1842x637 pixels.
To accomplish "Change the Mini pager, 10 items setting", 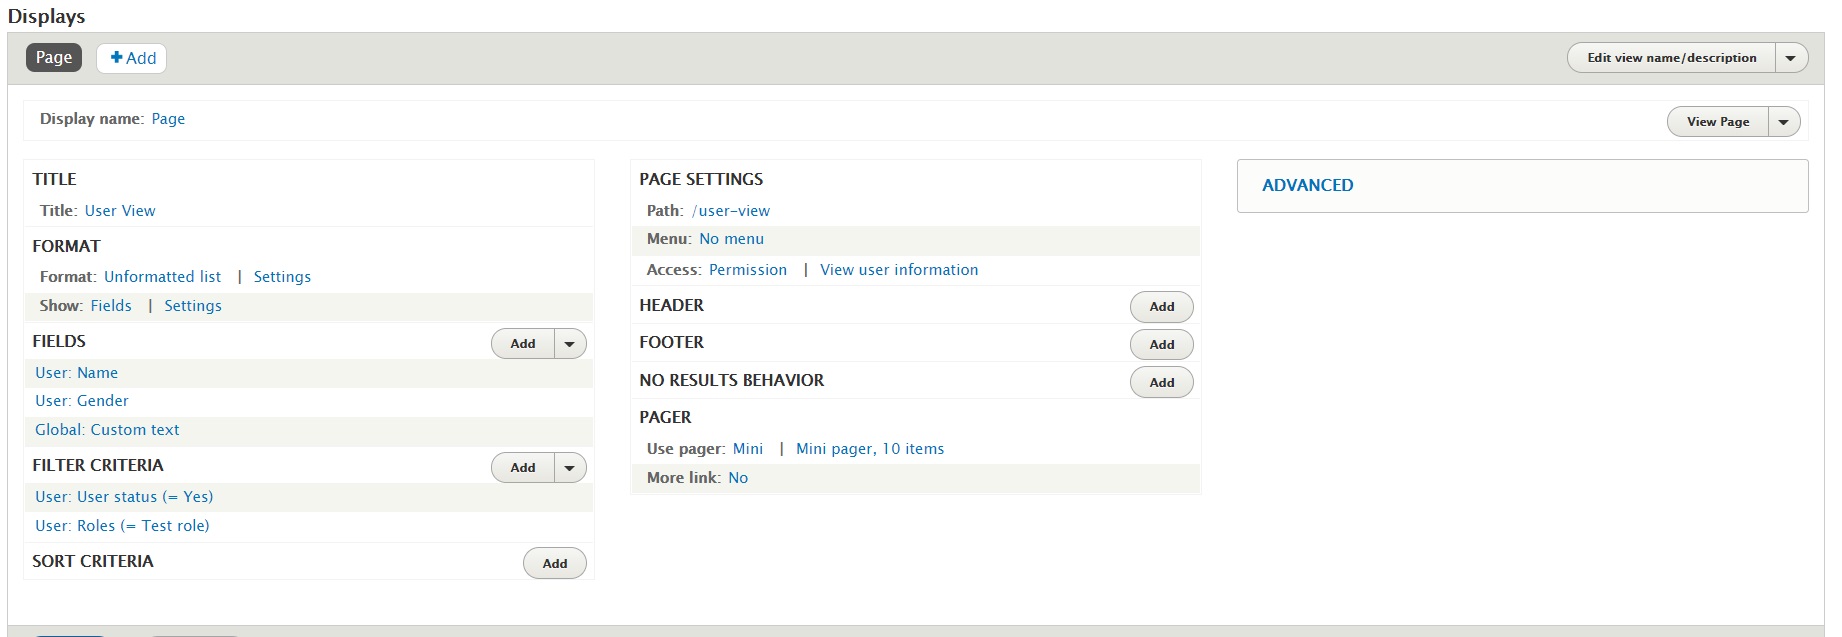I will [x=869, y=449].
